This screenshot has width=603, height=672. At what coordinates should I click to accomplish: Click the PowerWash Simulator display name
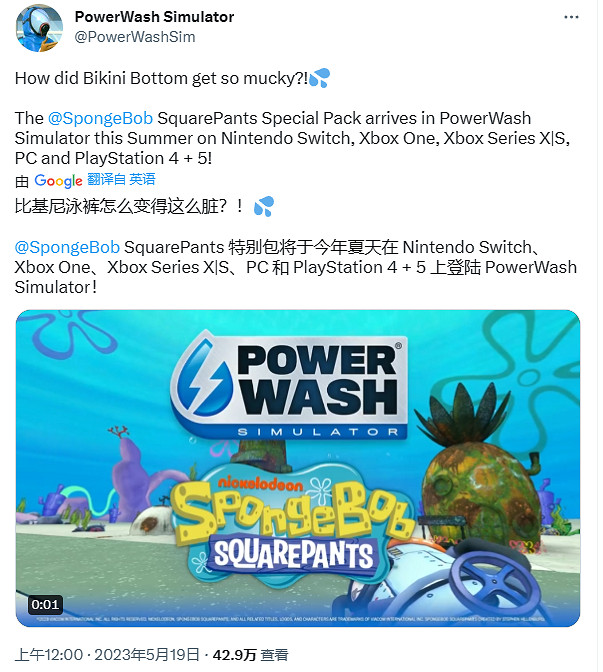154,17
